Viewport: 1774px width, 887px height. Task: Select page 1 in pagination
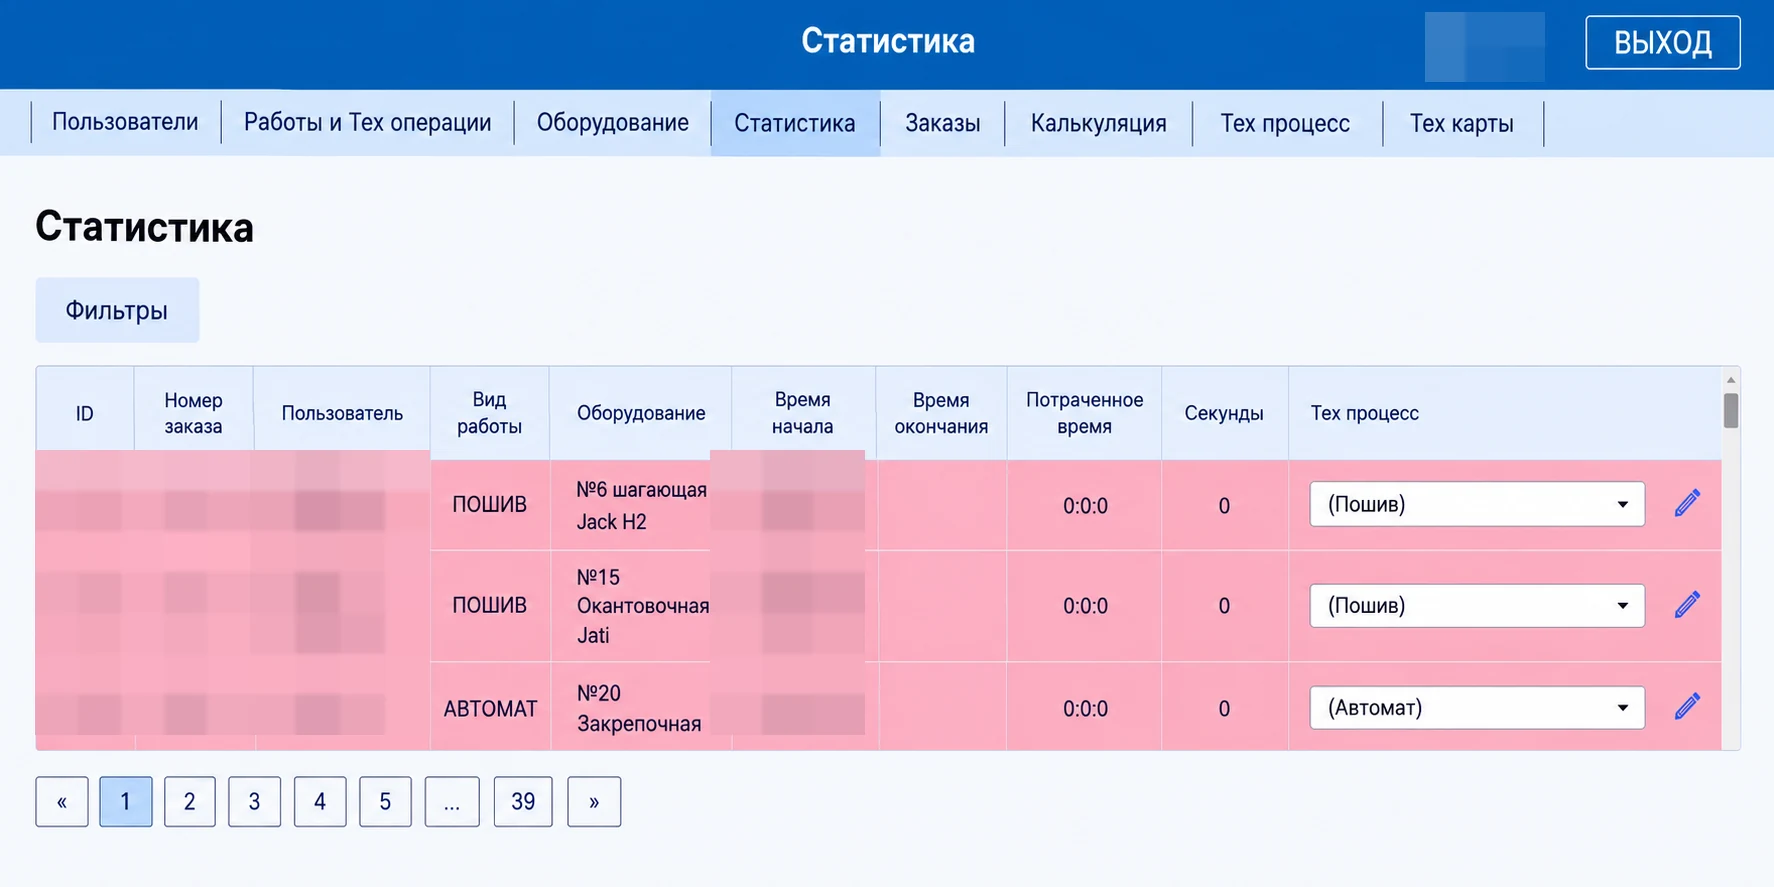(x=126, y=802)
